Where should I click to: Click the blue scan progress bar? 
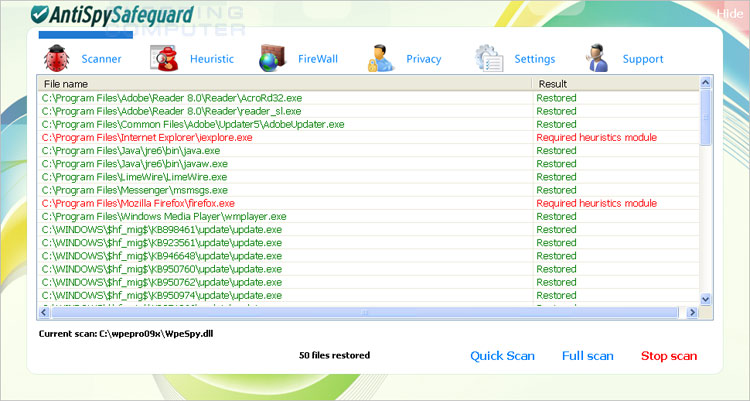click(x=86, y=35)
